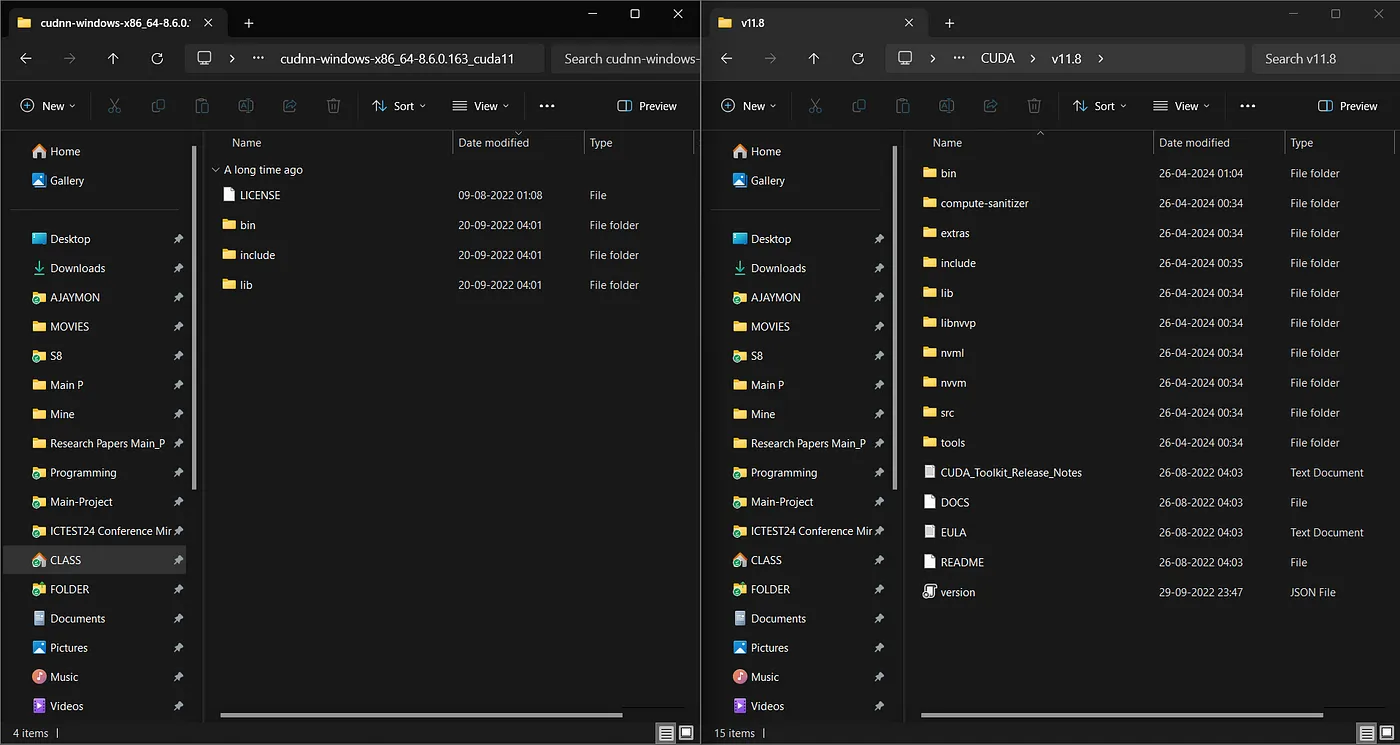Viewport: 1400px width, 745px height.
Task: Click horizontal scrollbar in cudnn file list
Action: click(x=421, y=715)
